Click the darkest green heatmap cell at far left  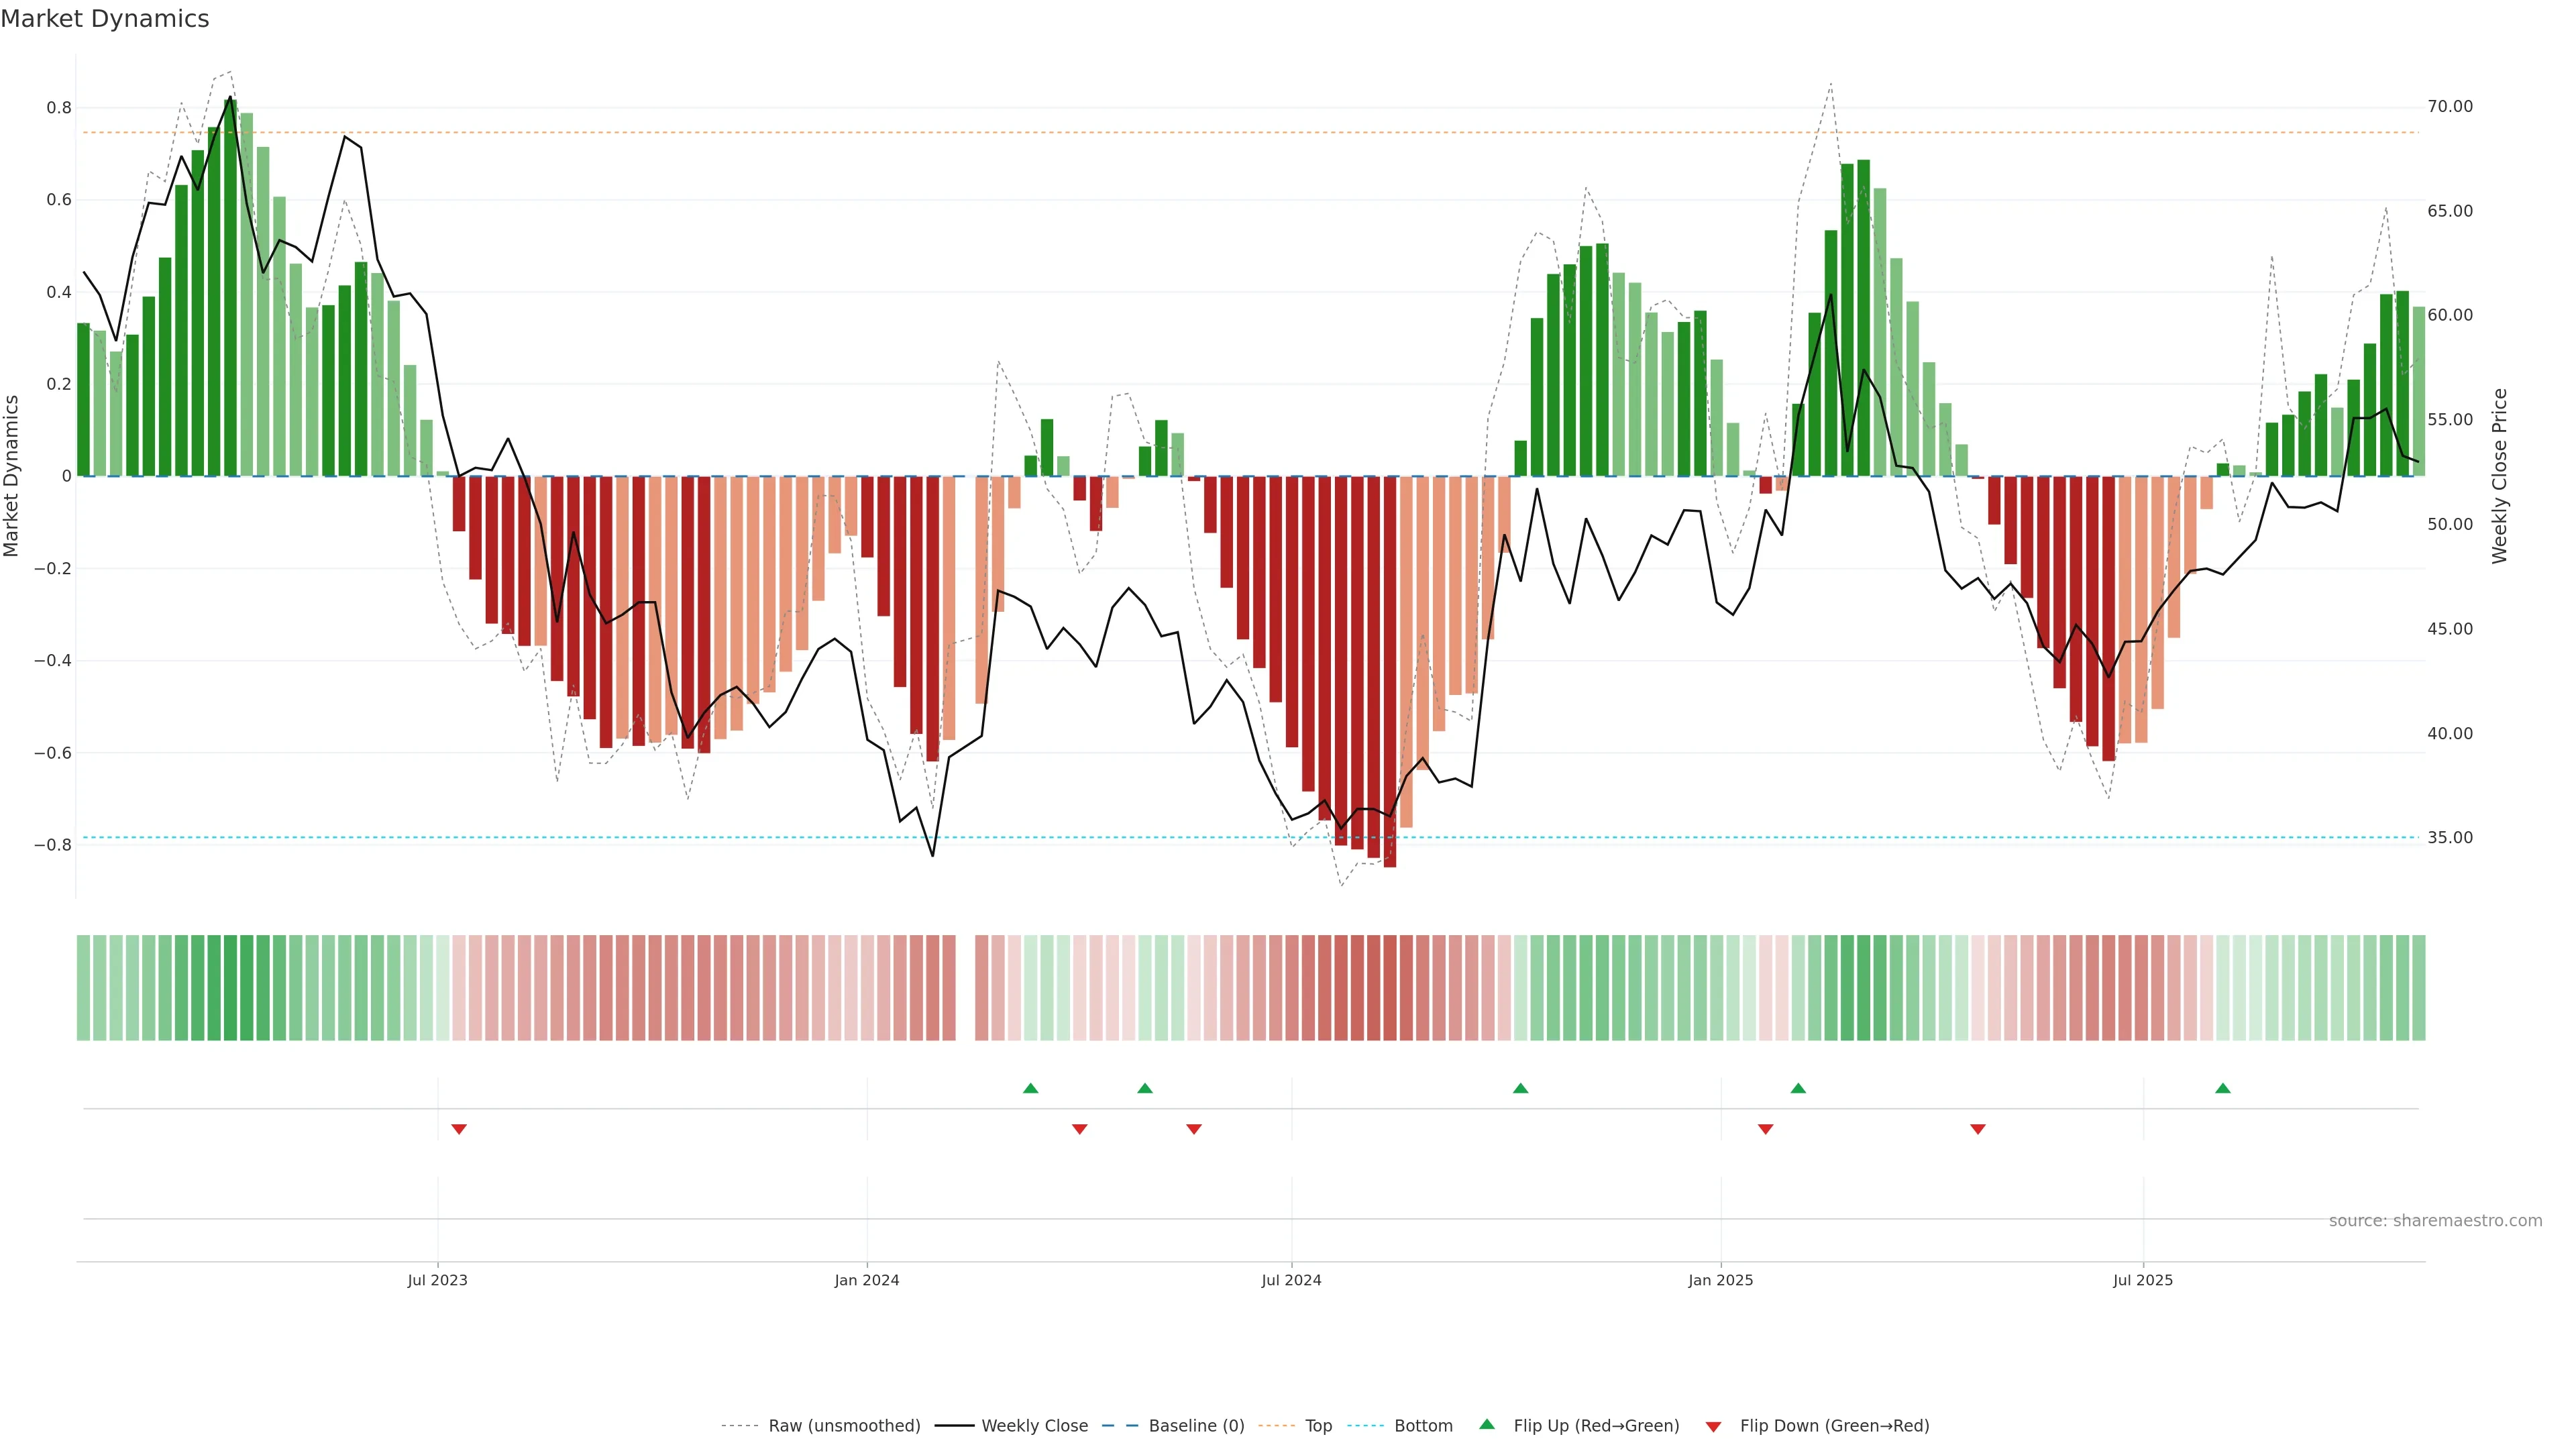pos(231,987)
